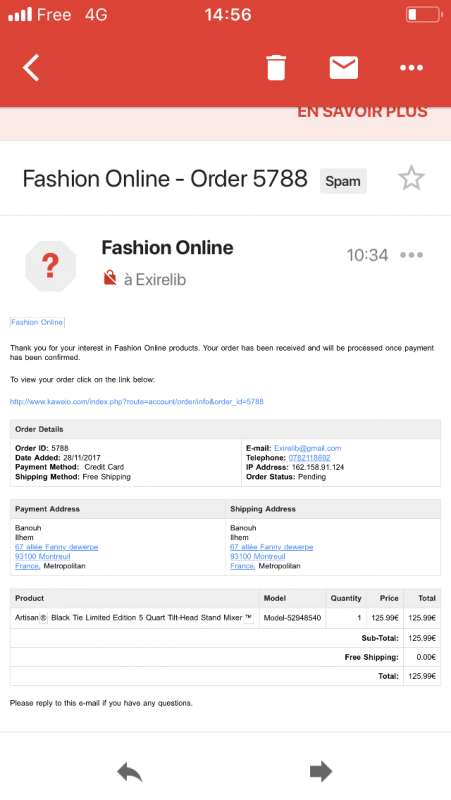The height and width of the screenshot is (800, 451).
Task: Open the Fashion Online link in body
Action: 37,322
